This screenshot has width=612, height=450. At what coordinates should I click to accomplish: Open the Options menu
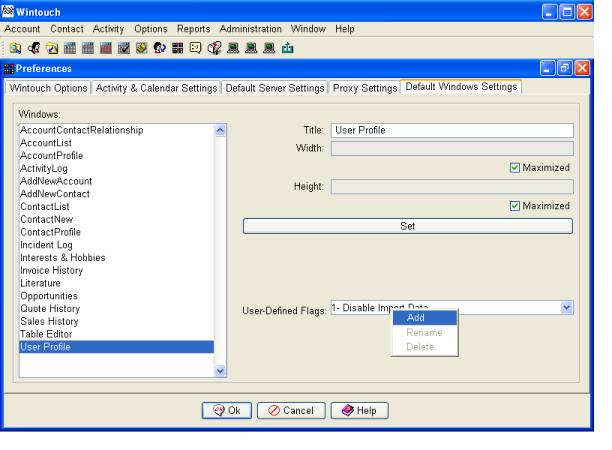tap(151, 29)
